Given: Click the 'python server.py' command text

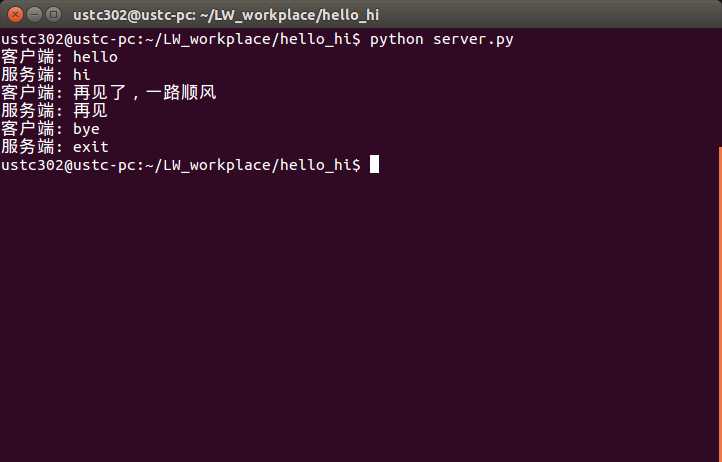Looking at the screenshot, I should (442, 39).
